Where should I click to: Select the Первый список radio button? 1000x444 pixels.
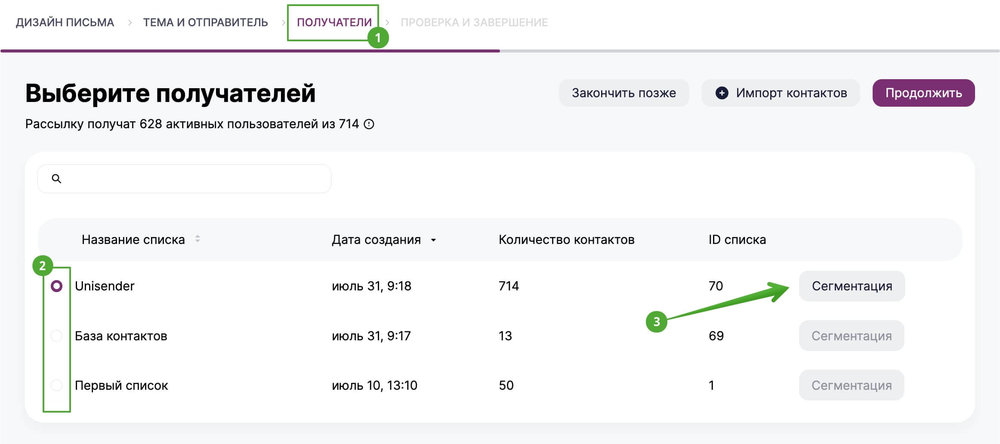[57, 385]
